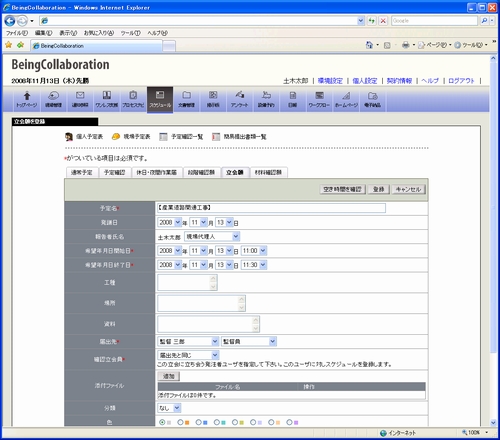500x440 pixels.
Task: Click the purple color swatch
Action: point(296,423)
